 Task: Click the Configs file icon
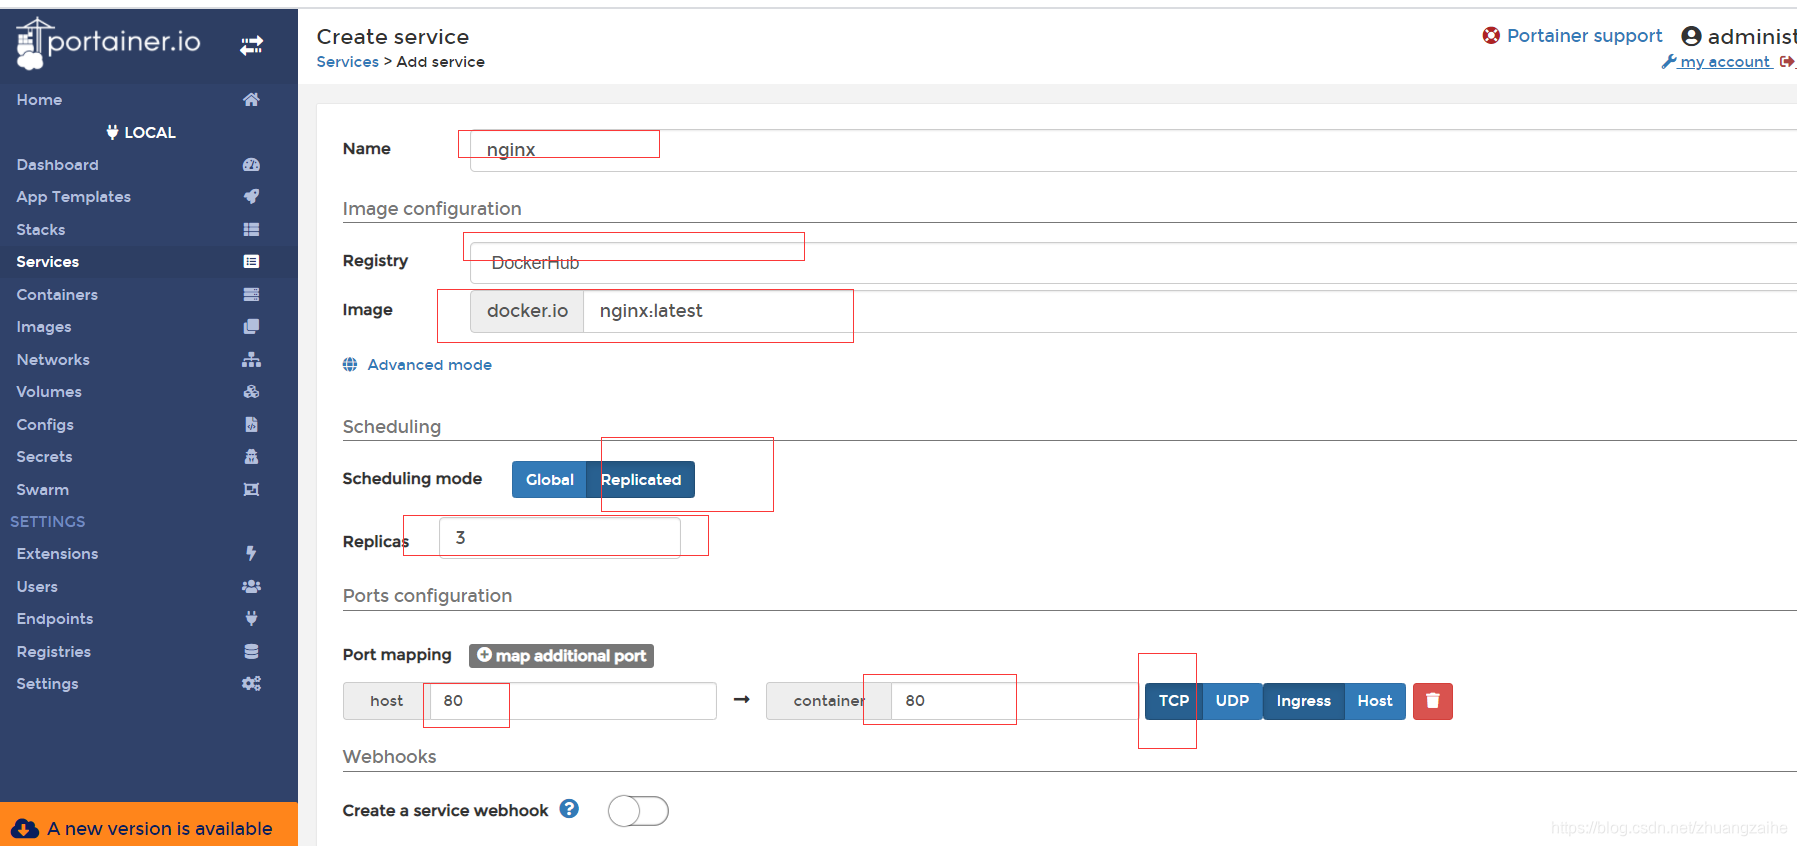click(x=251, y=424)
